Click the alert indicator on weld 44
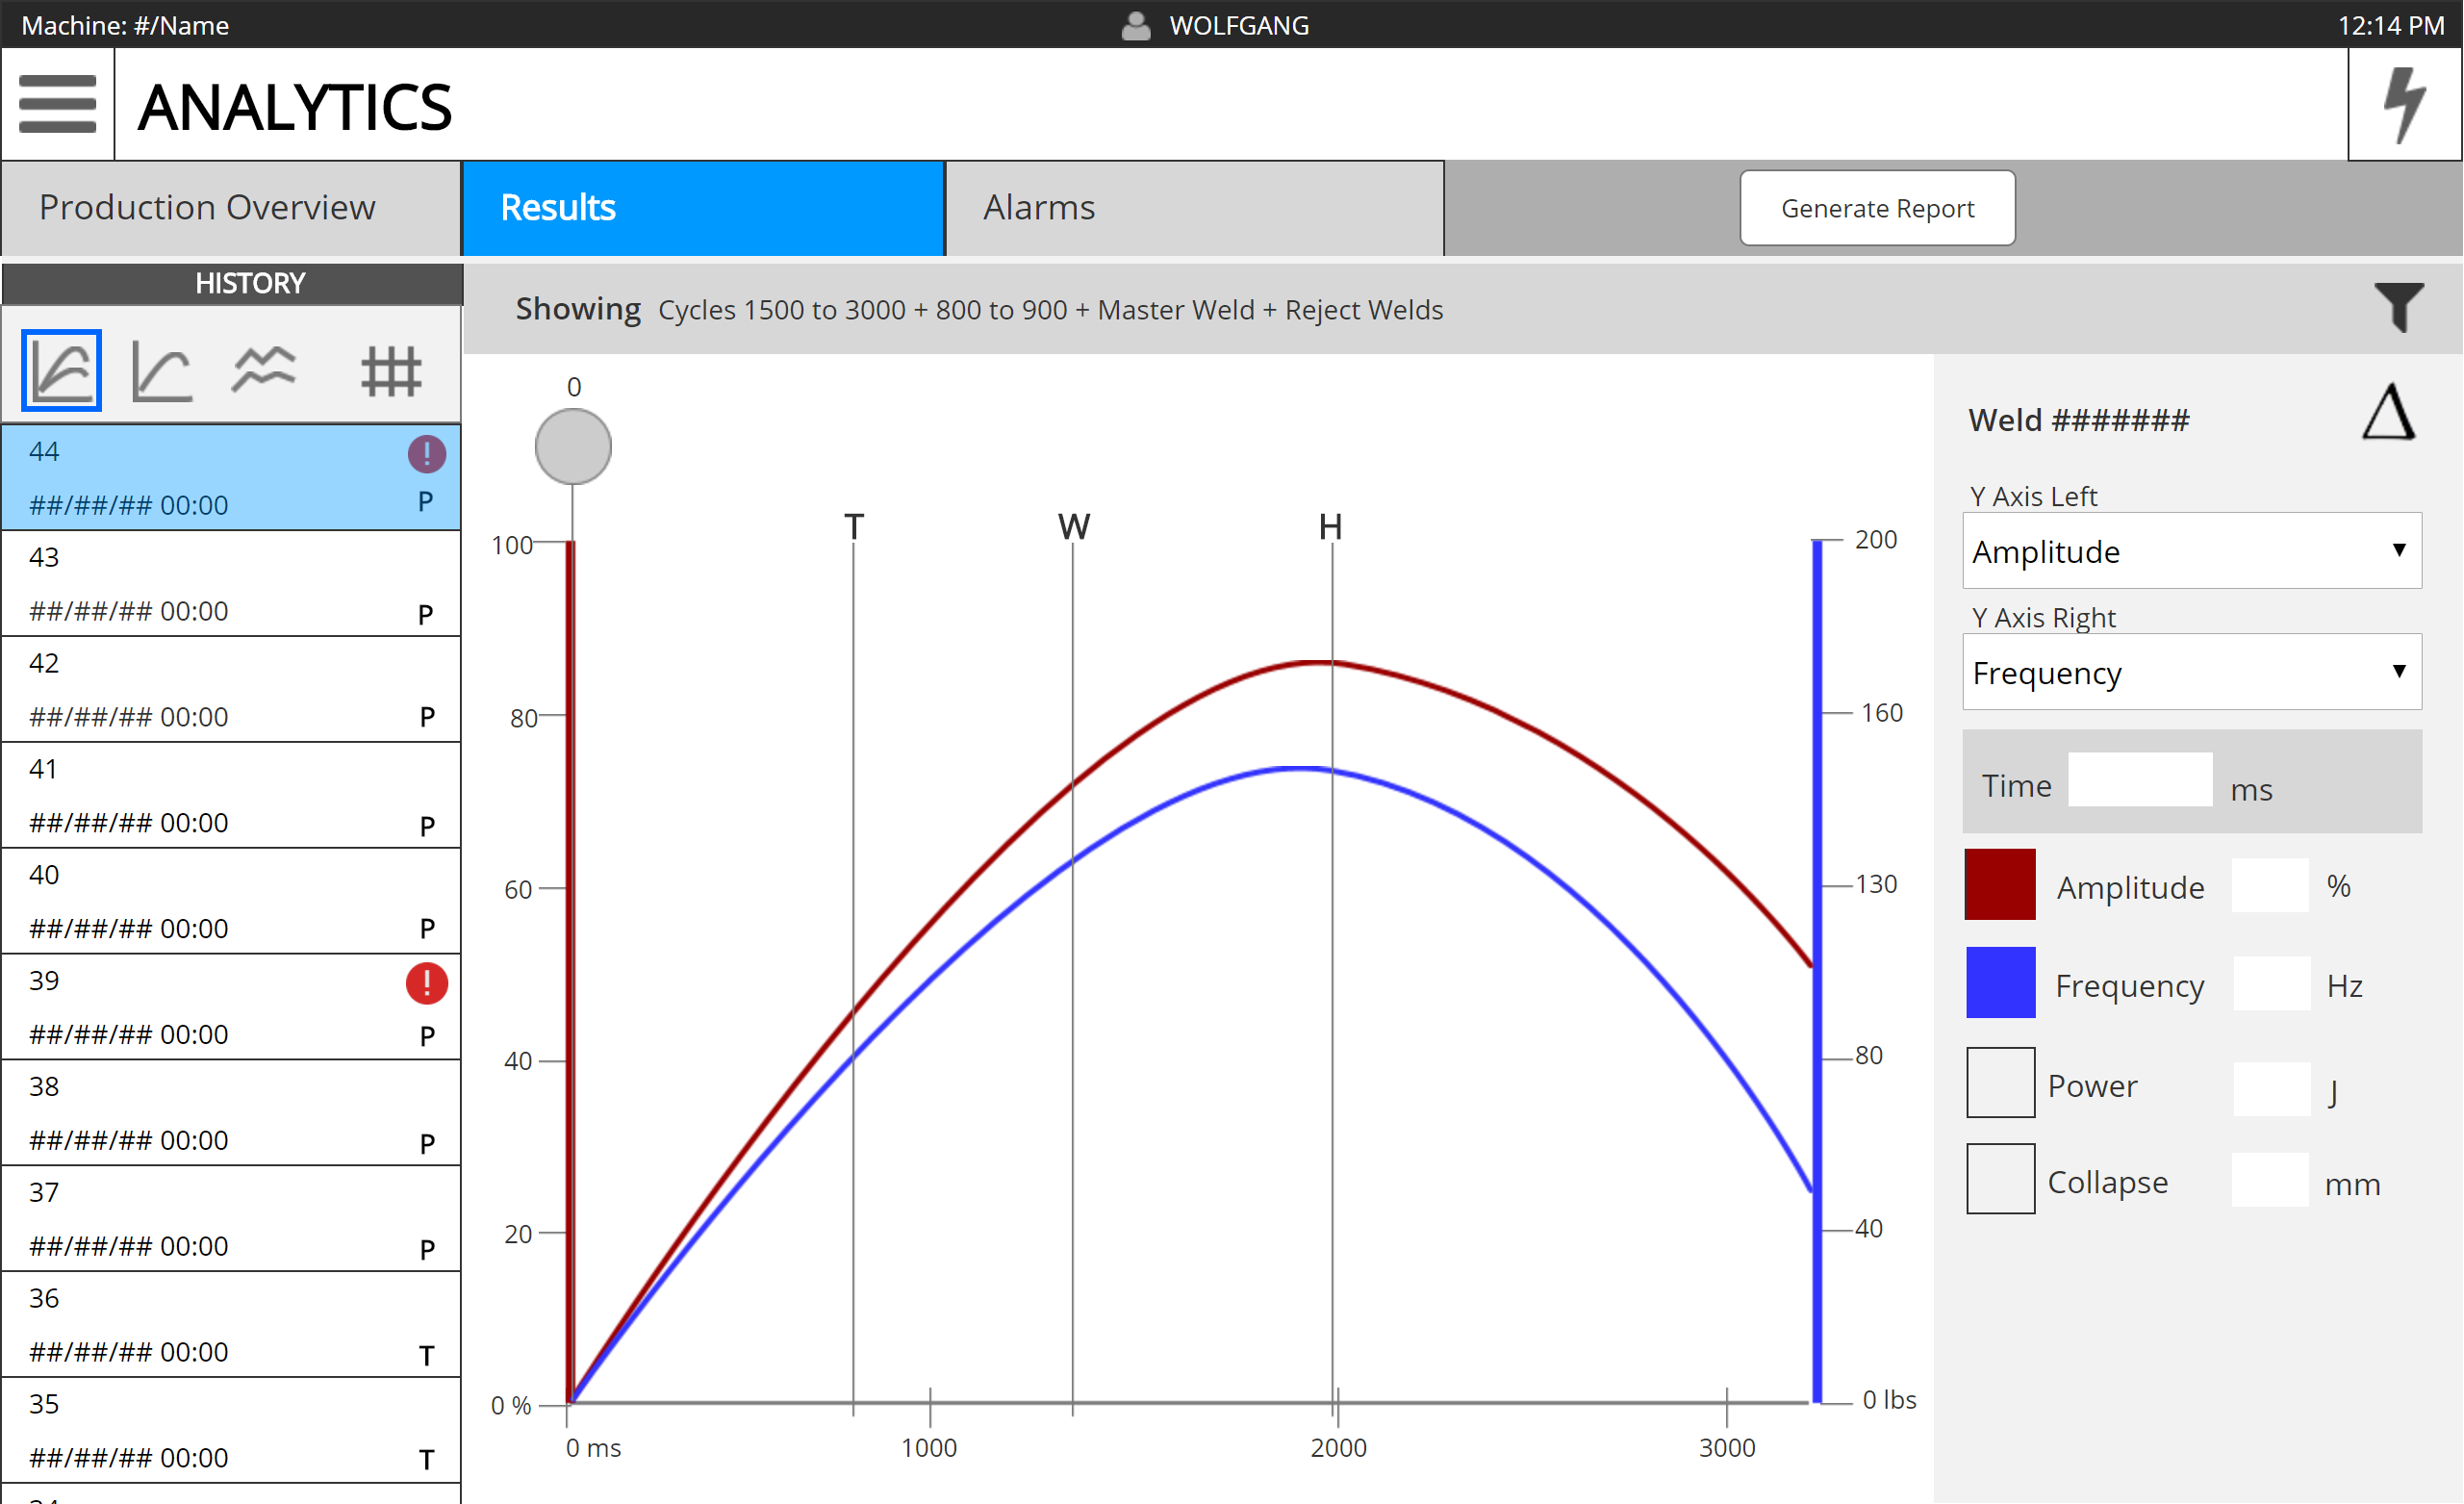Screen dimensions: 2464x1504 (426, 453)
